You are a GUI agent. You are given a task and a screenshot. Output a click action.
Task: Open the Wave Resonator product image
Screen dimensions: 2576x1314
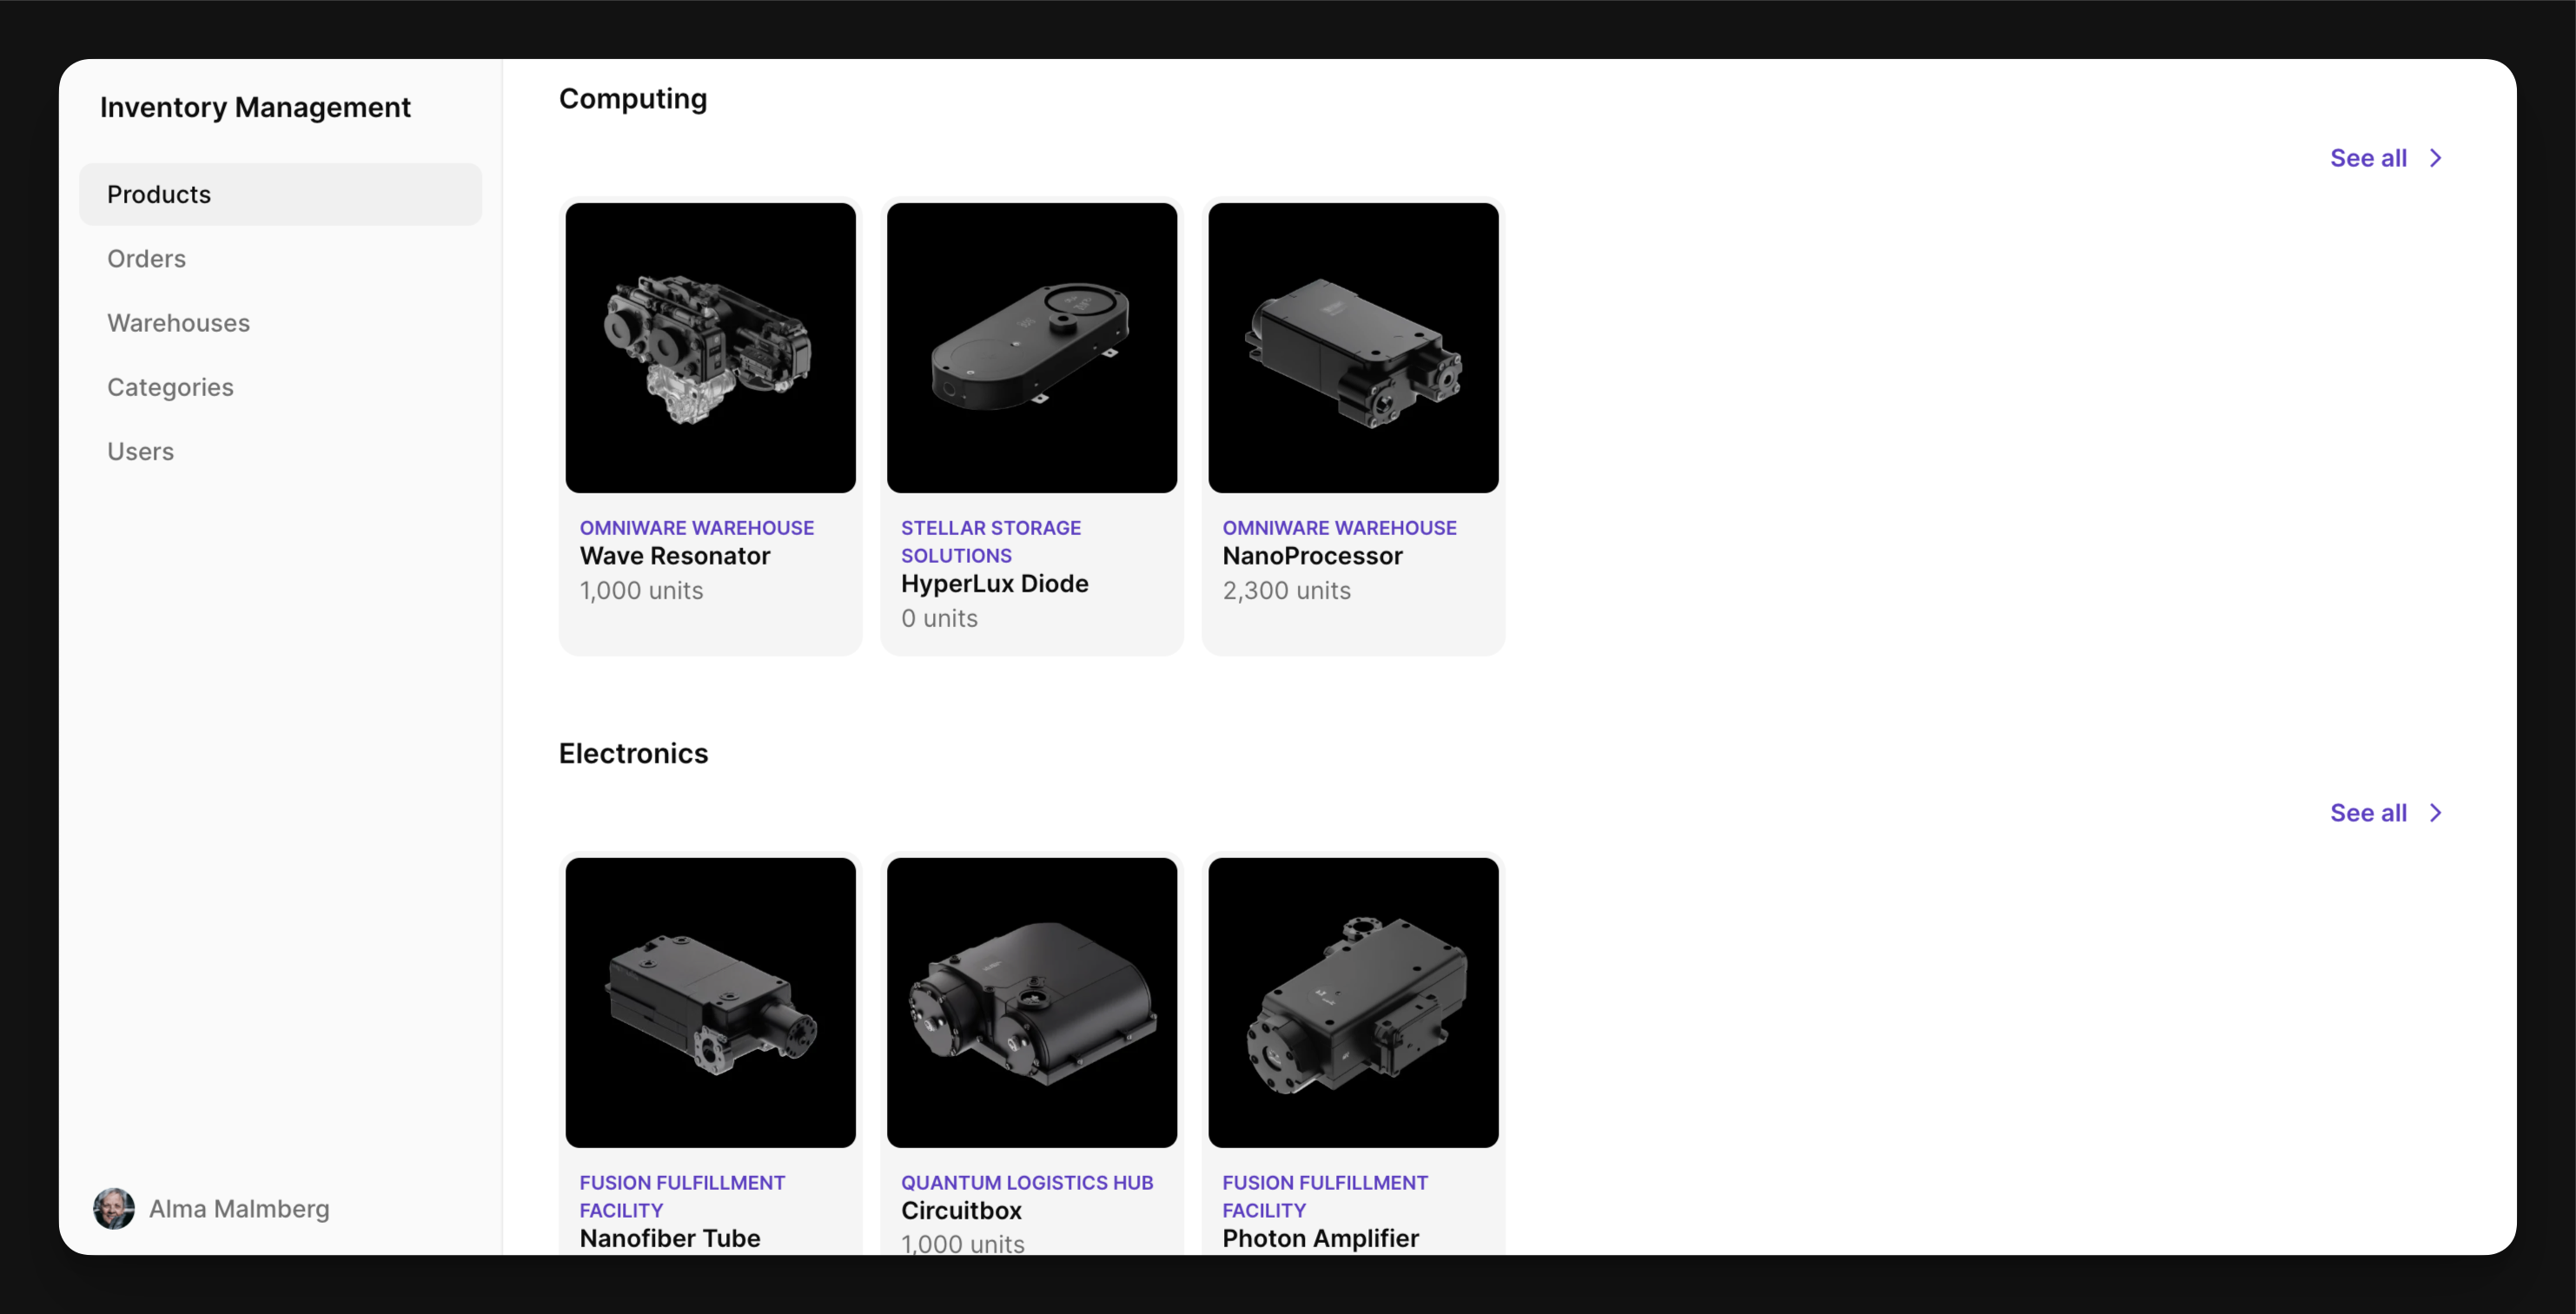click(x=710, y=348)
